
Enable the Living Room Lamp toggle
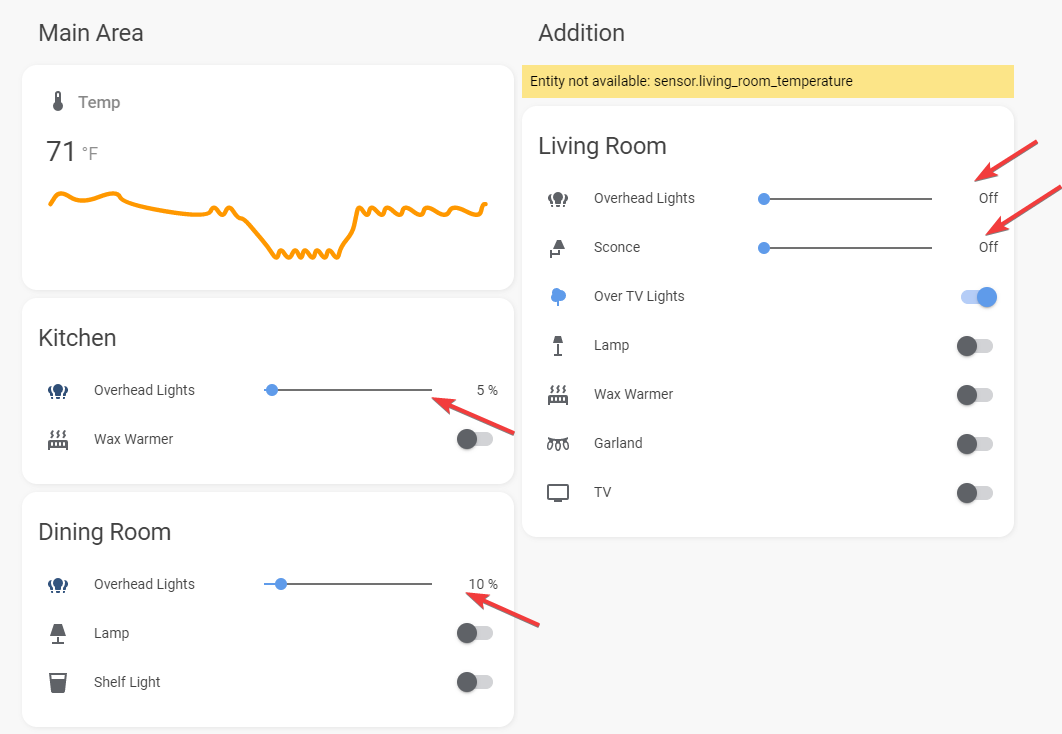(x=975, y=345)
